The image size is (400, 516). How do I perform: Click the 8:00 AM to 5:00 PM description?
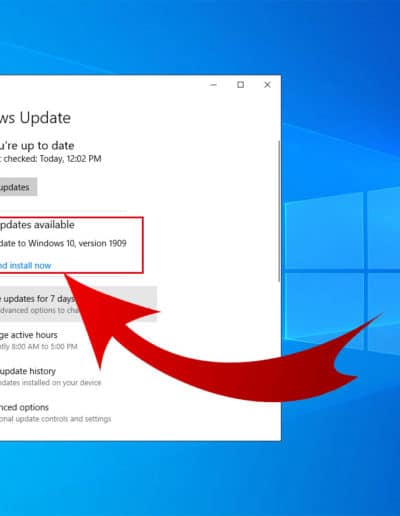39,347
